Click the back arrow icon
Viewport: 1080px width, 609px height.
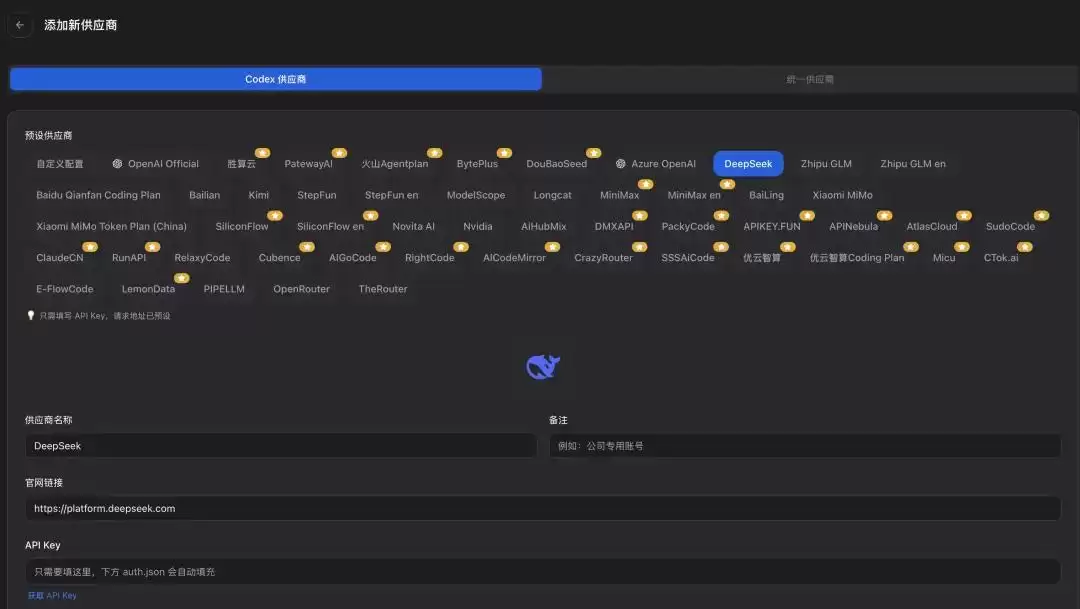(20, 25)
